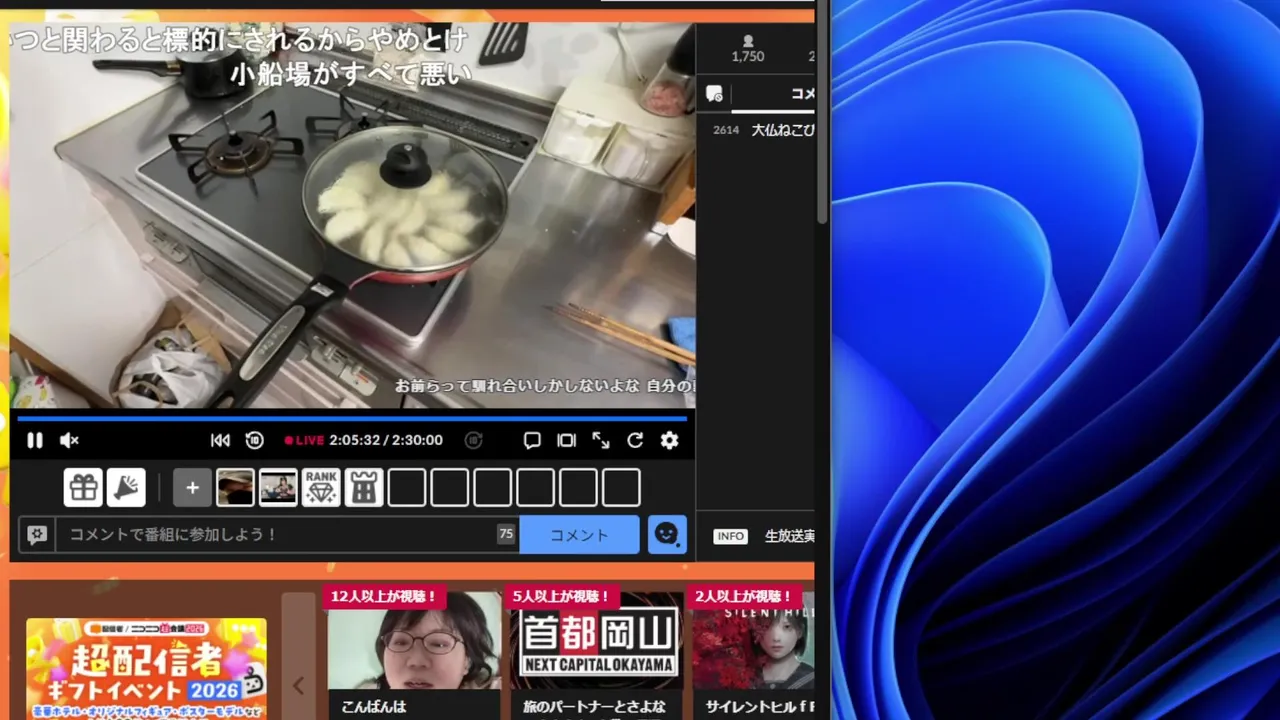Toggle comment overlay display
This screenshot has height=720, width=1280.
(x=532, y=440)
